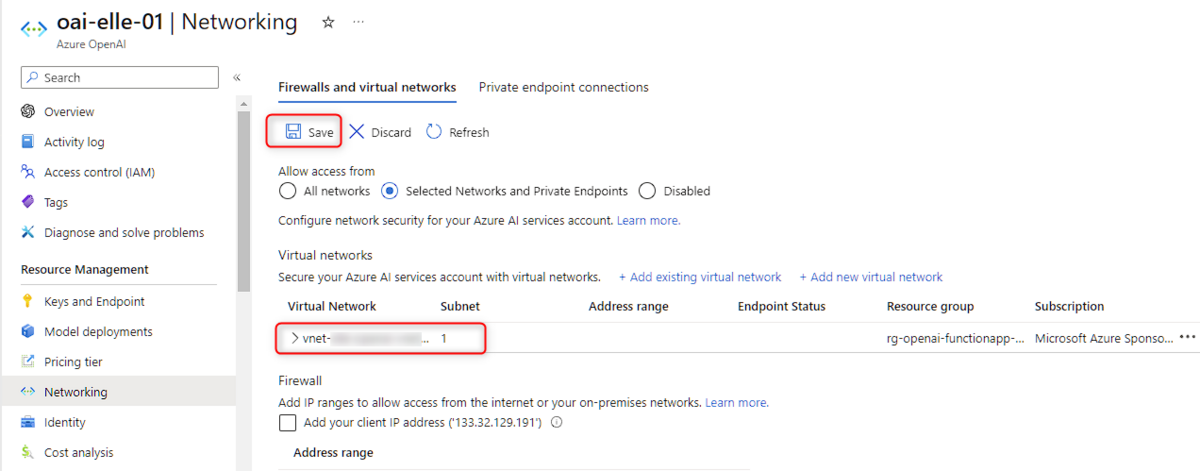
Task: Open Model deployments cube icon
Action: (28, 332)
